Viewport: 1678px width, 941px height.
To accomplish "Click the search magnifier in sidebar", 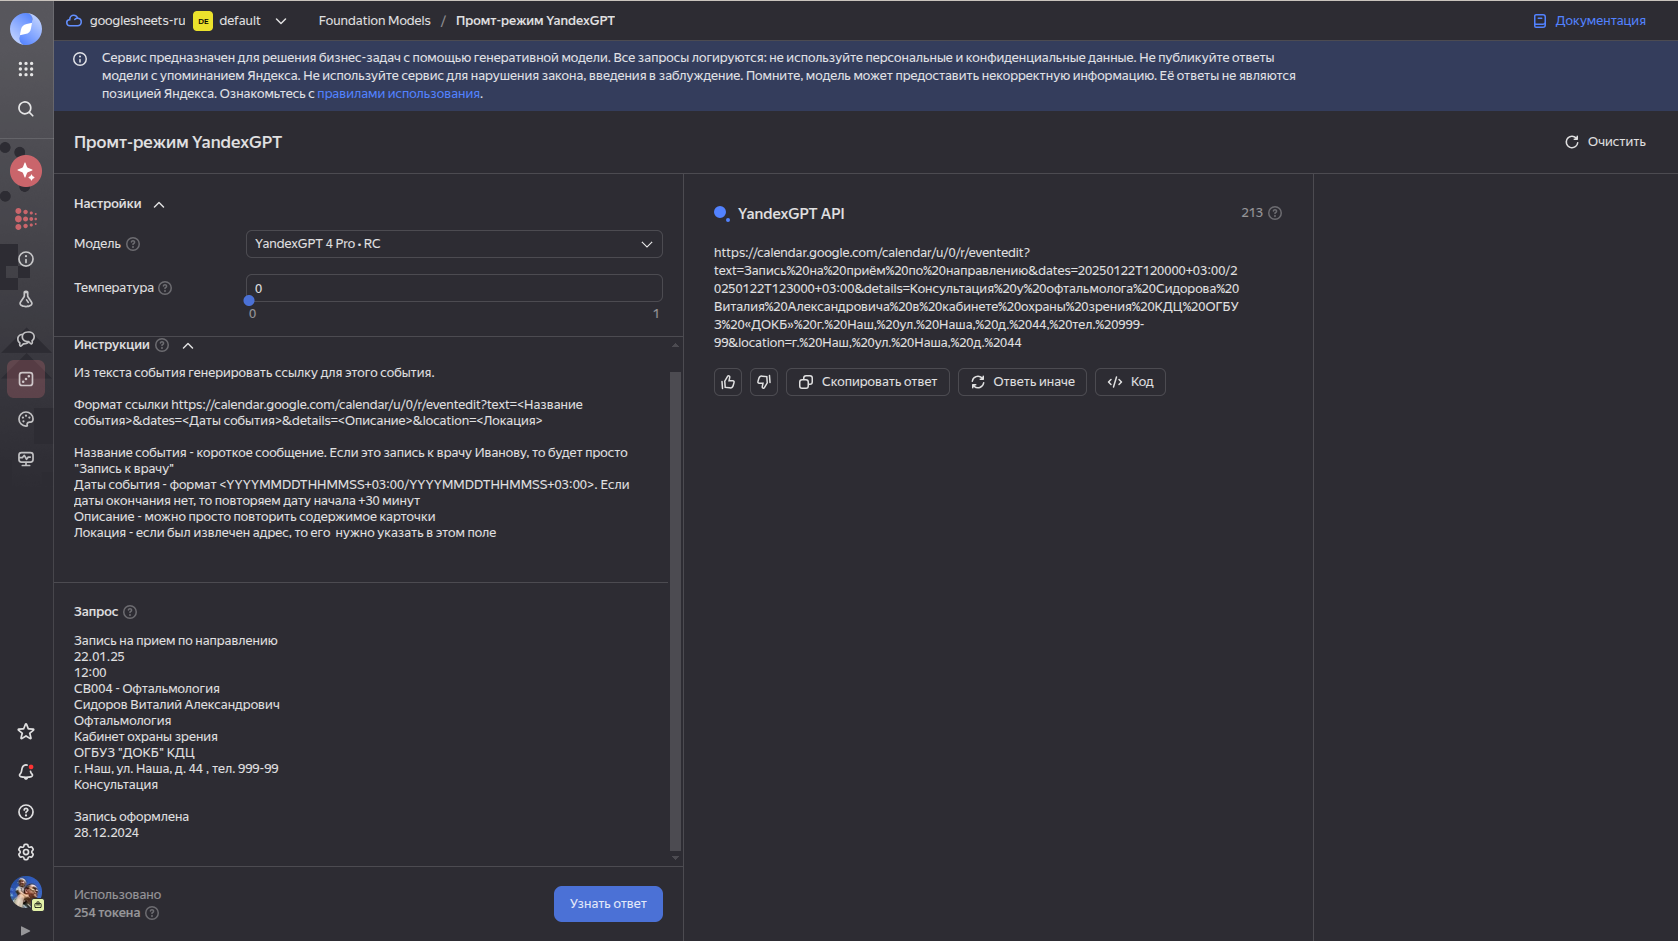I will [x=26, y=109].
